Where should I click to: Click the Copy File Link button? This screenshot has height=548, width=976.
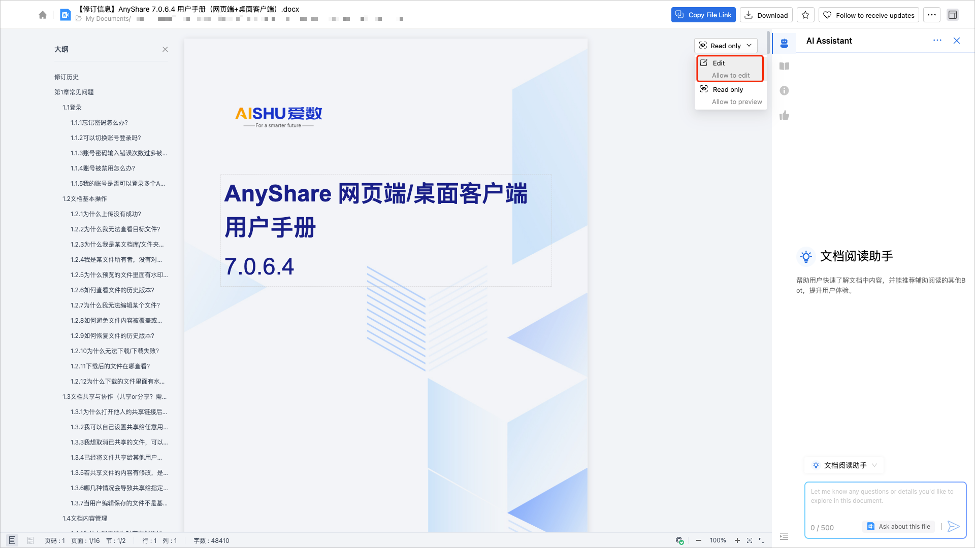pos(704,15)
